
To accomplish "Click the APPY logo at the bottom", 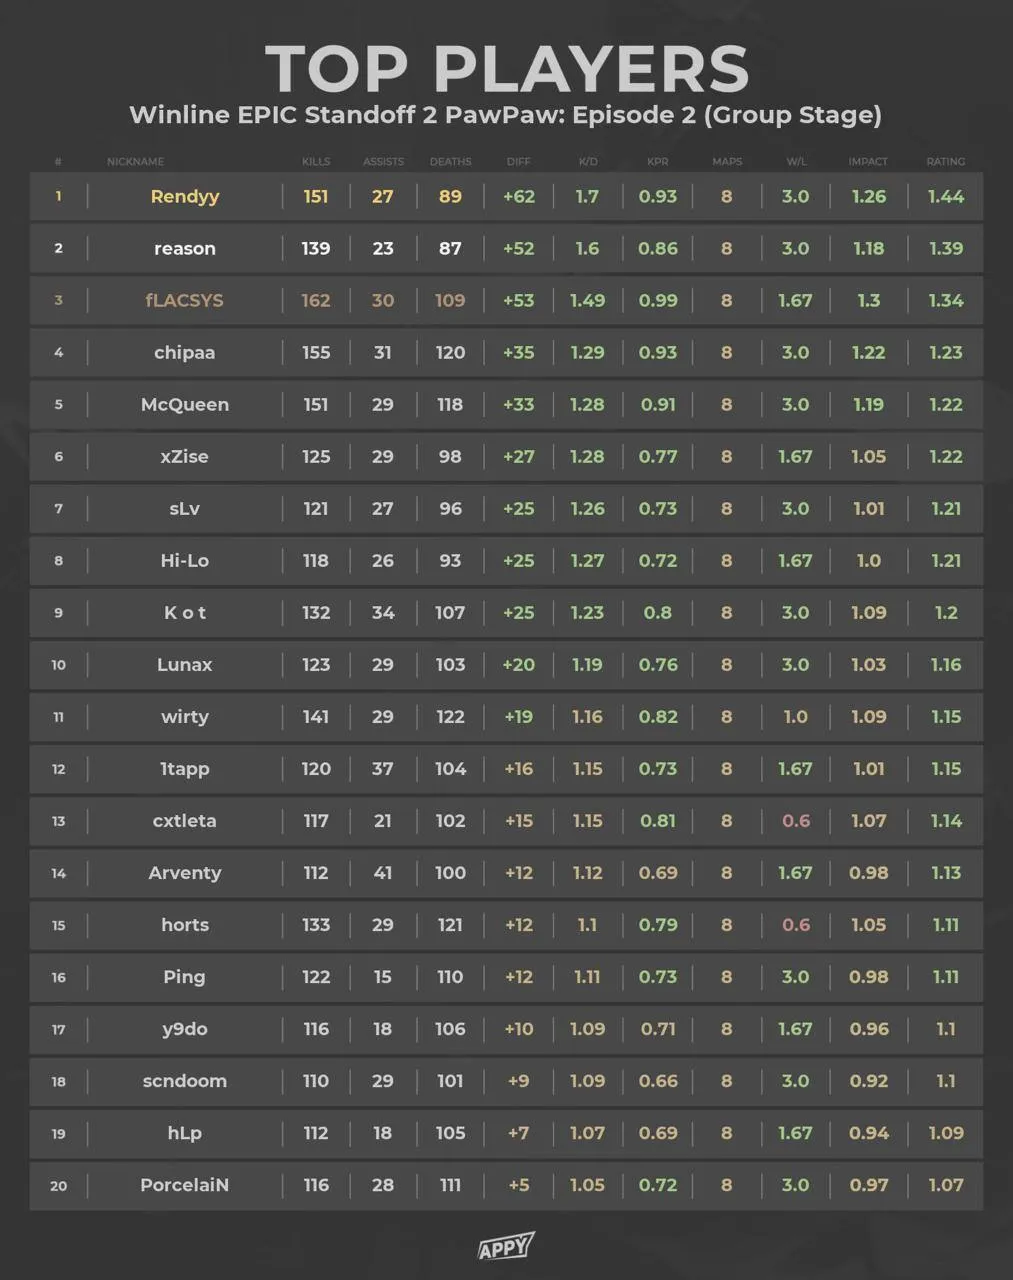I will [x=506, y=1246].
